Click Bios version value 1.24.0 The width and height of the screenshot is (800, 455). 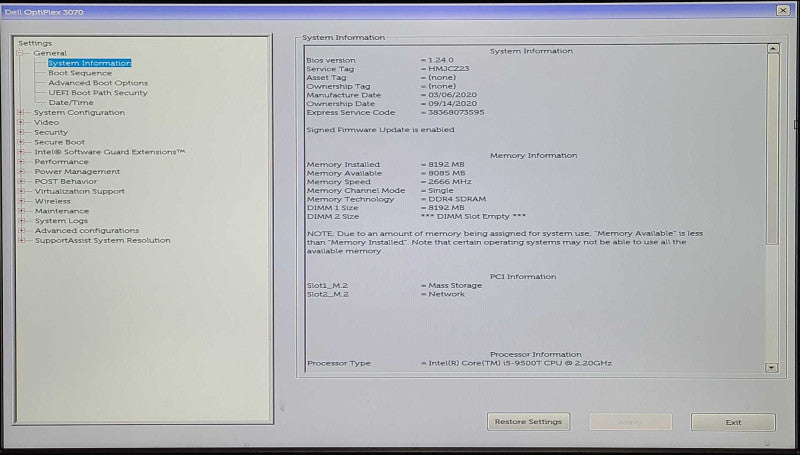point(441,60)
